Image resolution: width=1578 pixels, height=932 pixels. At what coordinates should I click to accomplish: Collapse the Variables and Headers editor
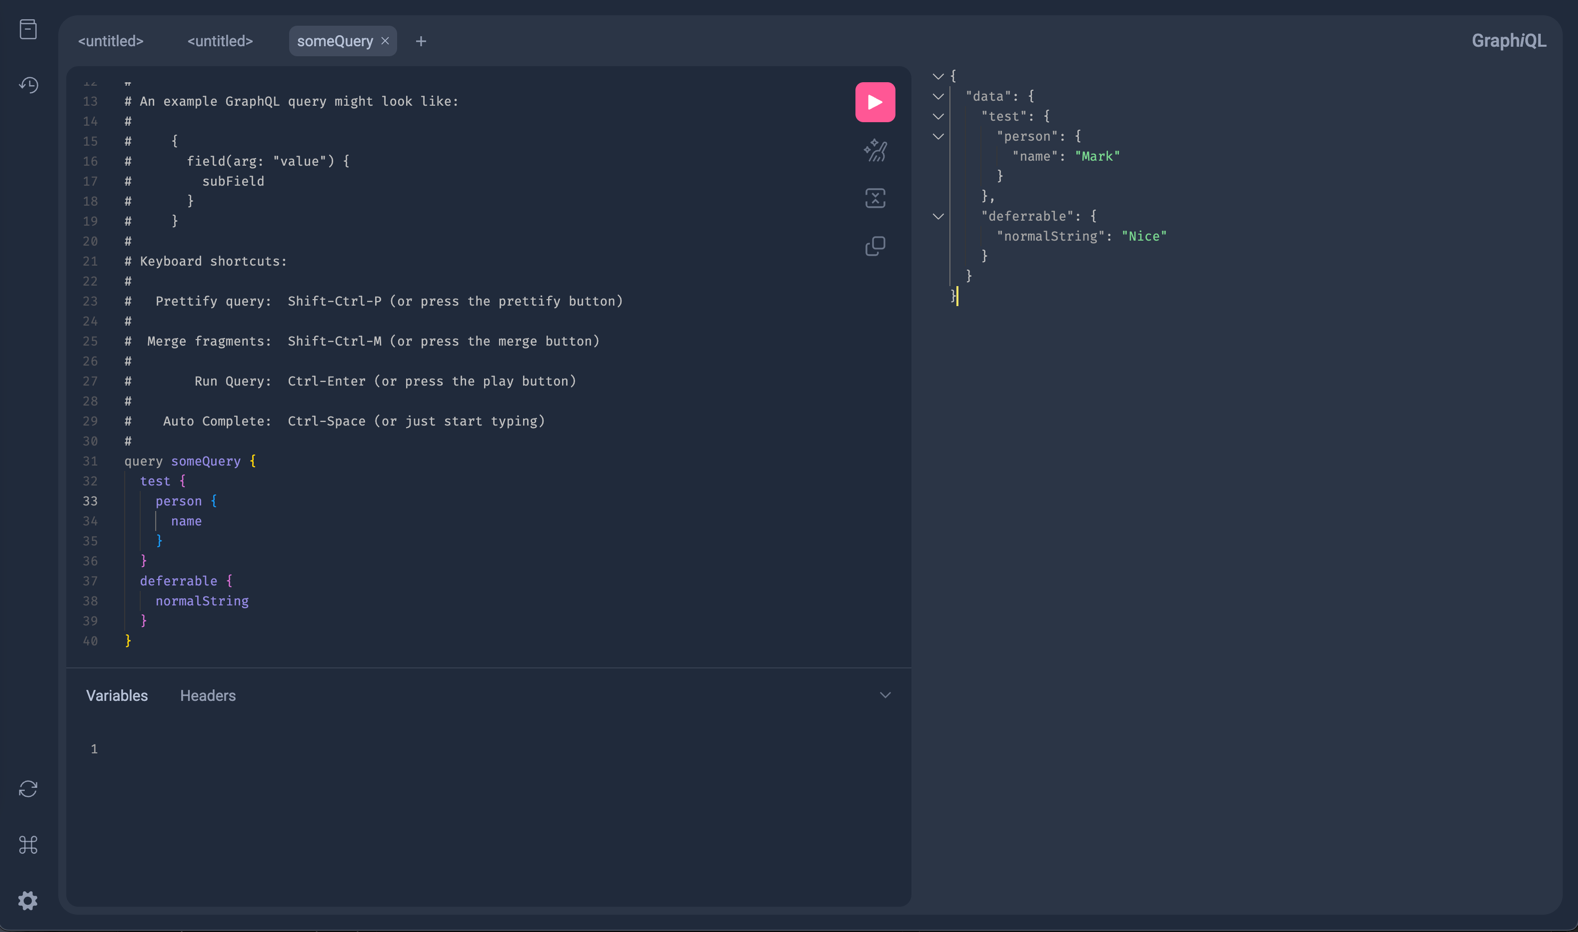pos(885,695)
